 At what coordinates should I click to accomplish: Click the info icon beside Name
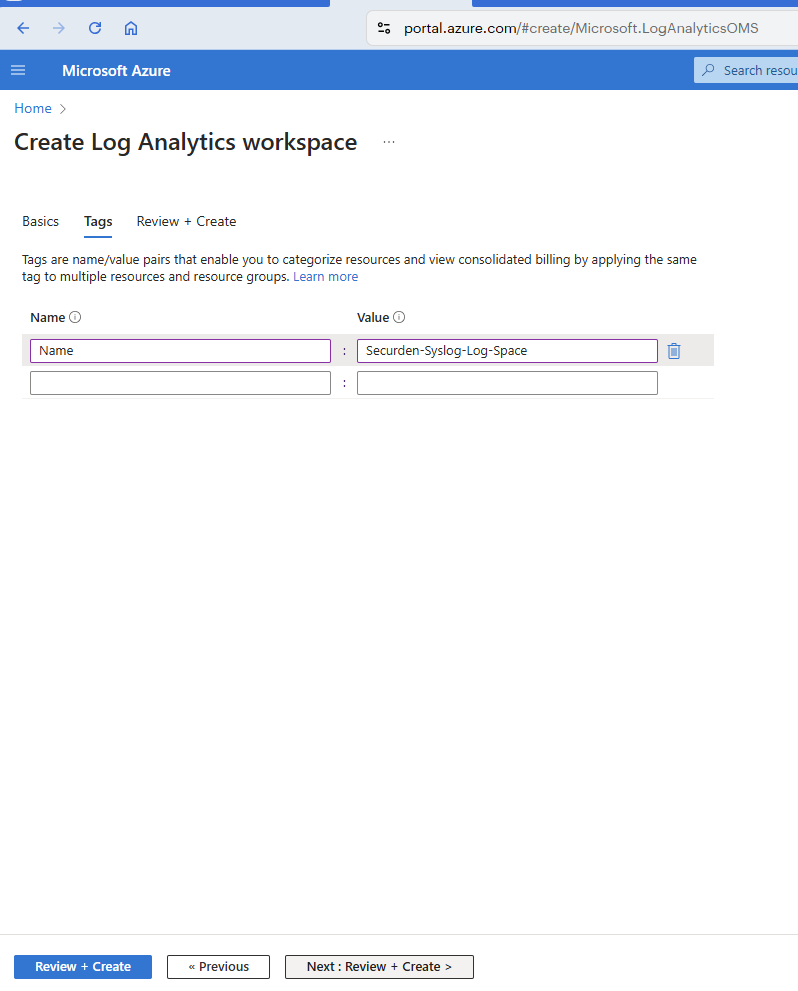point(75,317)
